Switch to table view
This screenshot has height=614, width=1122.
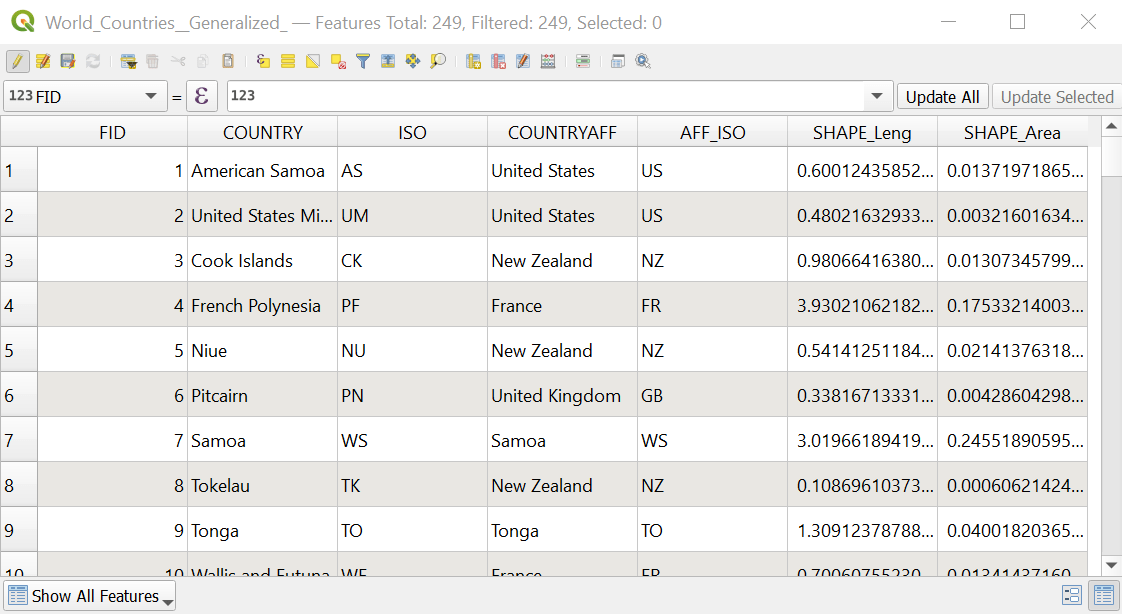(x=1104, y=595)
